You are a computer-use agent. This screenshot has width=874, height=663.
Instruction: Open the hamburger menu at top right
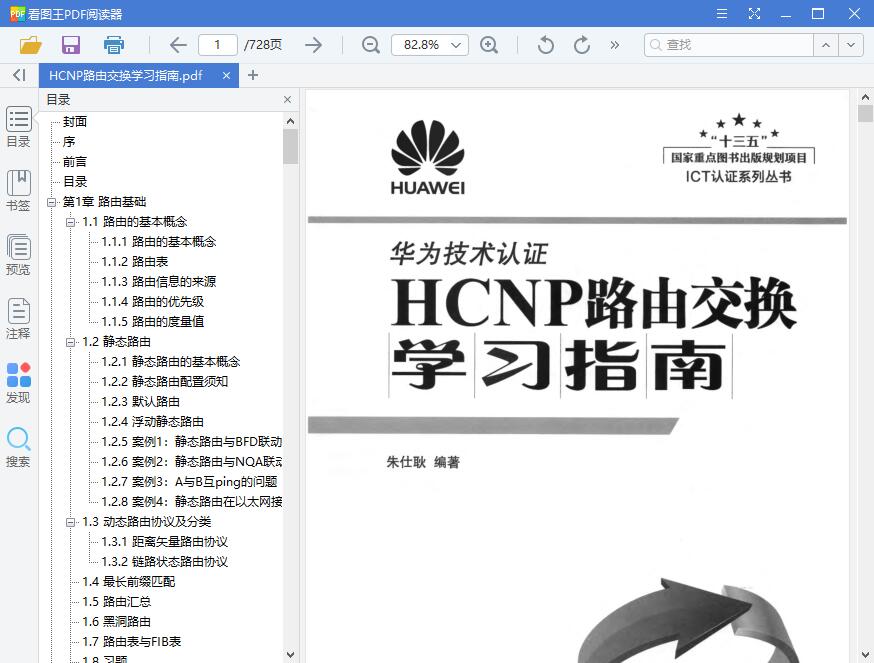[x=721, y=14]
